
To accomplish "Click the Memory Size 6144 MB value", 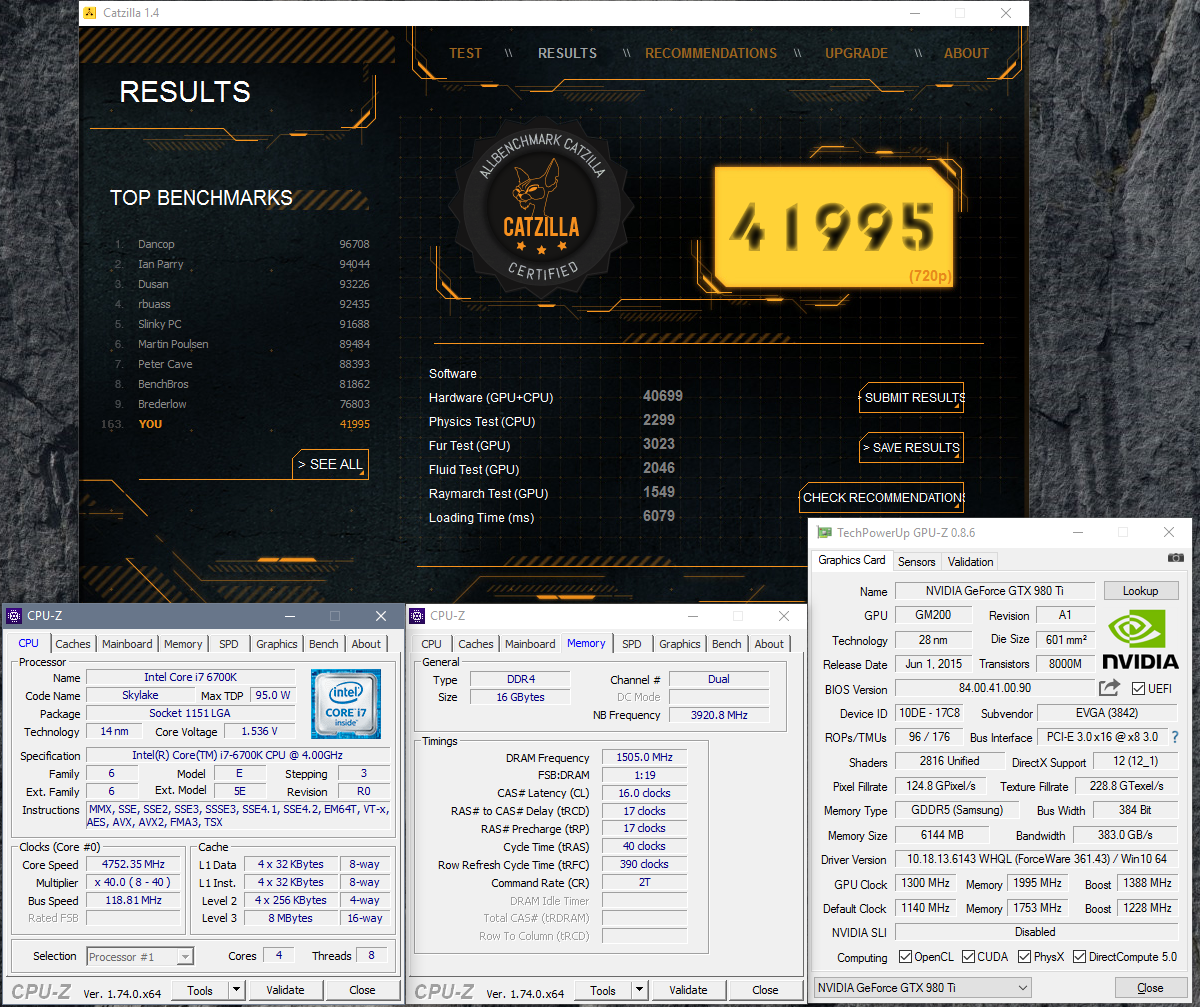I will 942,835.
